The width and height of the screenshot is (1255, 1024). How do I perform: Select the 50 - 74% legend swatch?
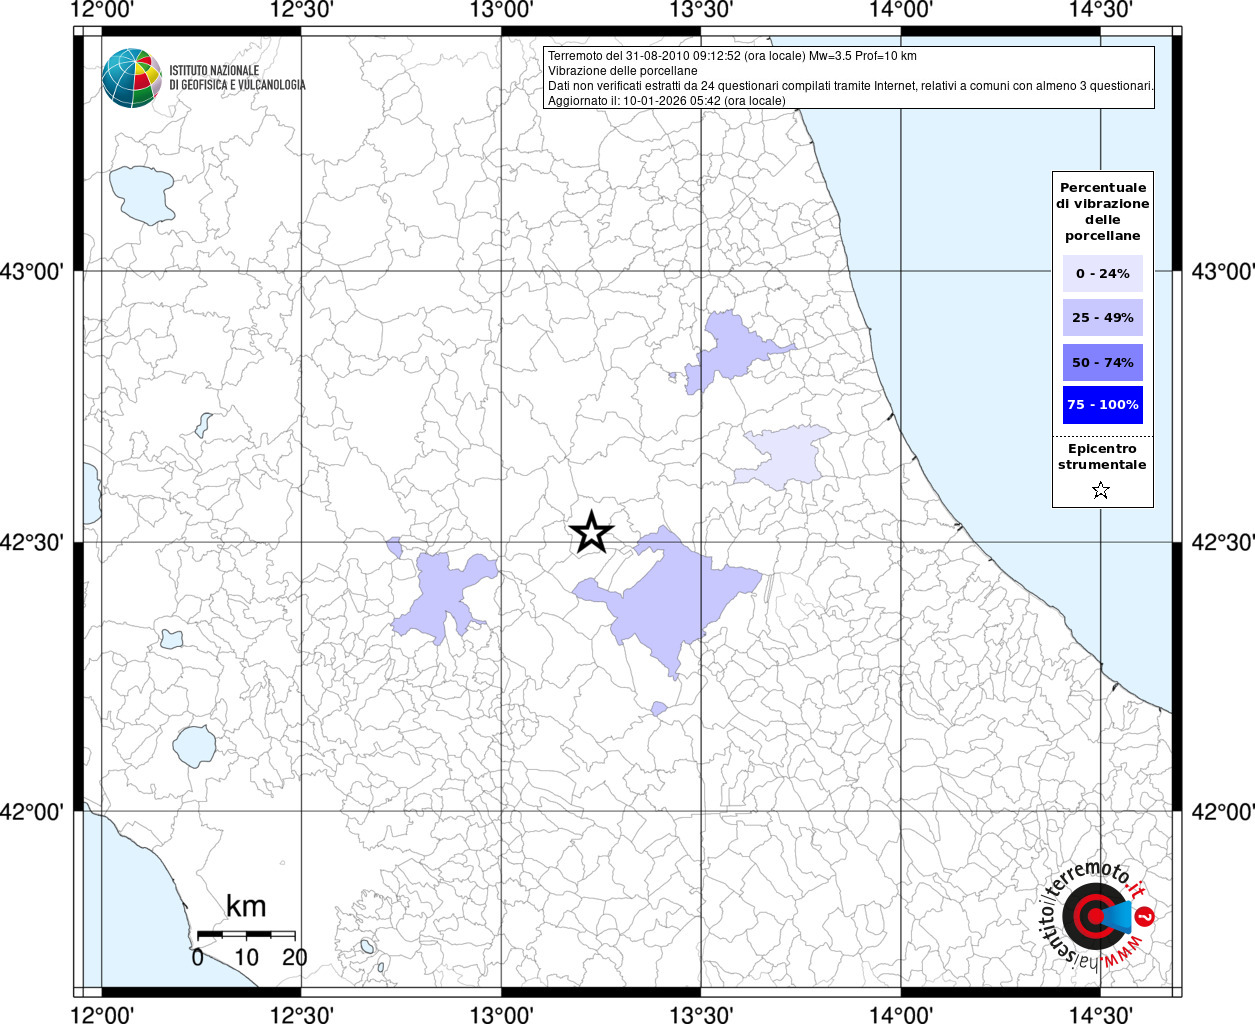[1103, 362]
